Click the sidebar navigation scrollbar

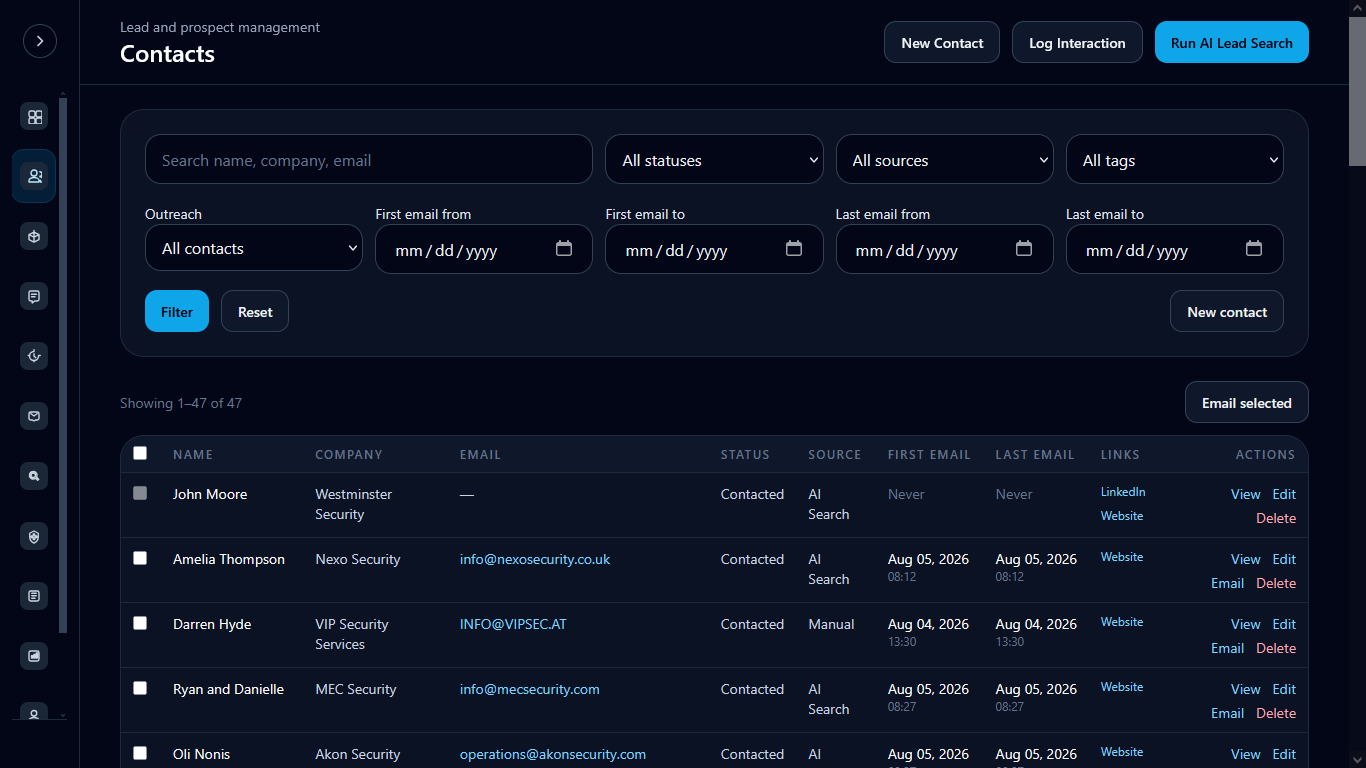pos(63,365)
